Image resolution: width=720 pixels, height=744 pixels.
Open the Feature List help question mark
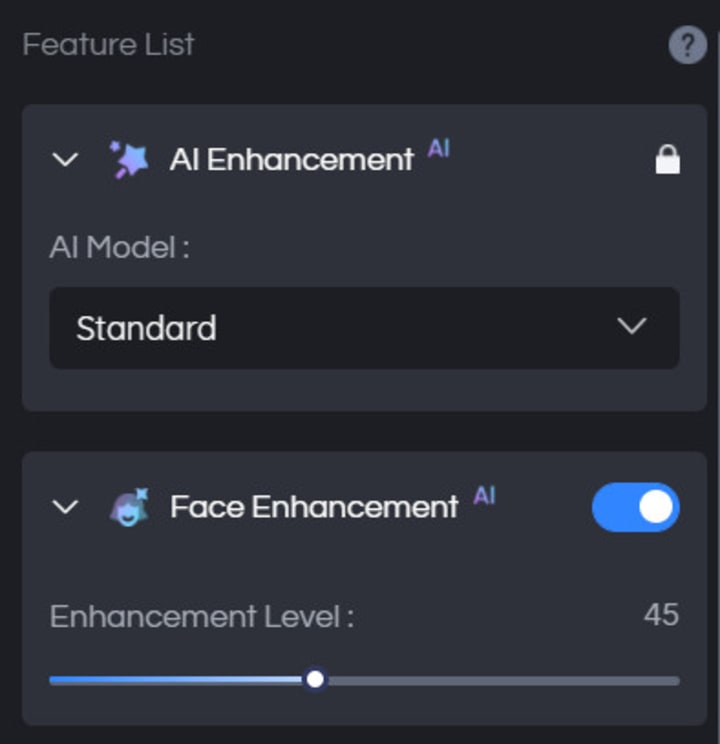pyautogui.click(x=687, y=45)
